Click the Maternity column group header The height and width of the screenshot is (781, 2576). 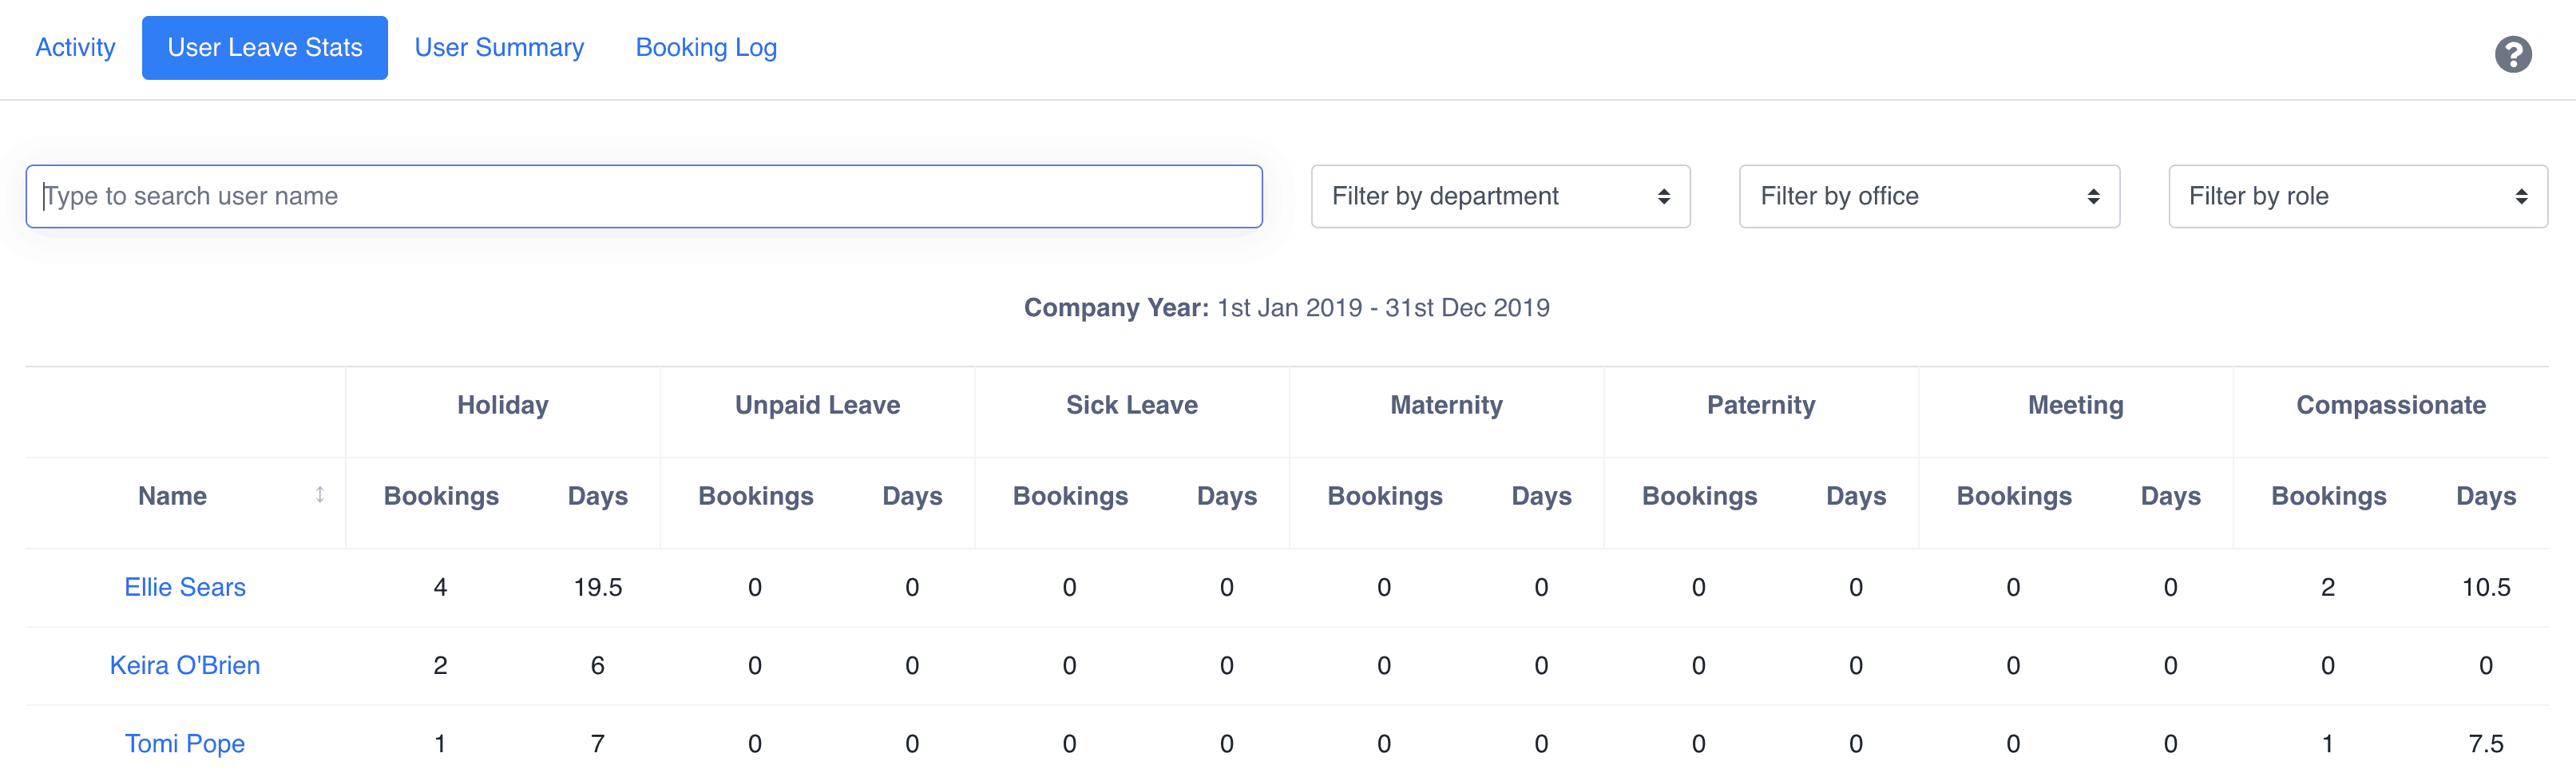pos(1446,405)
